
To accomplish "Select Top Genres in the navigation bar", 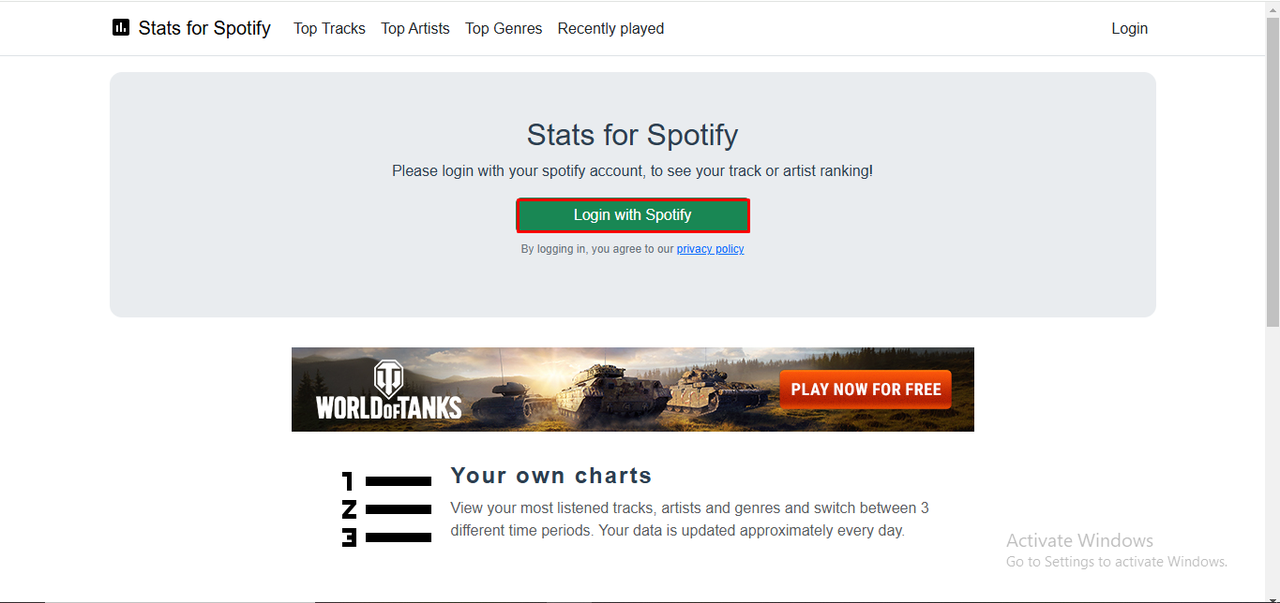I will click(503, 28).
